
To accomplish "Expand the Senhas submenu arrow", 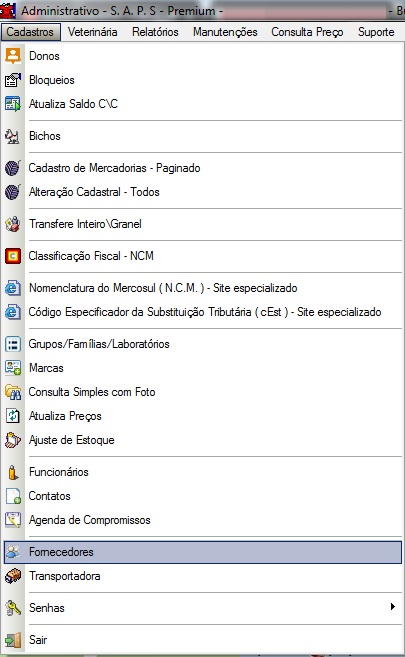I will point(392,607).
